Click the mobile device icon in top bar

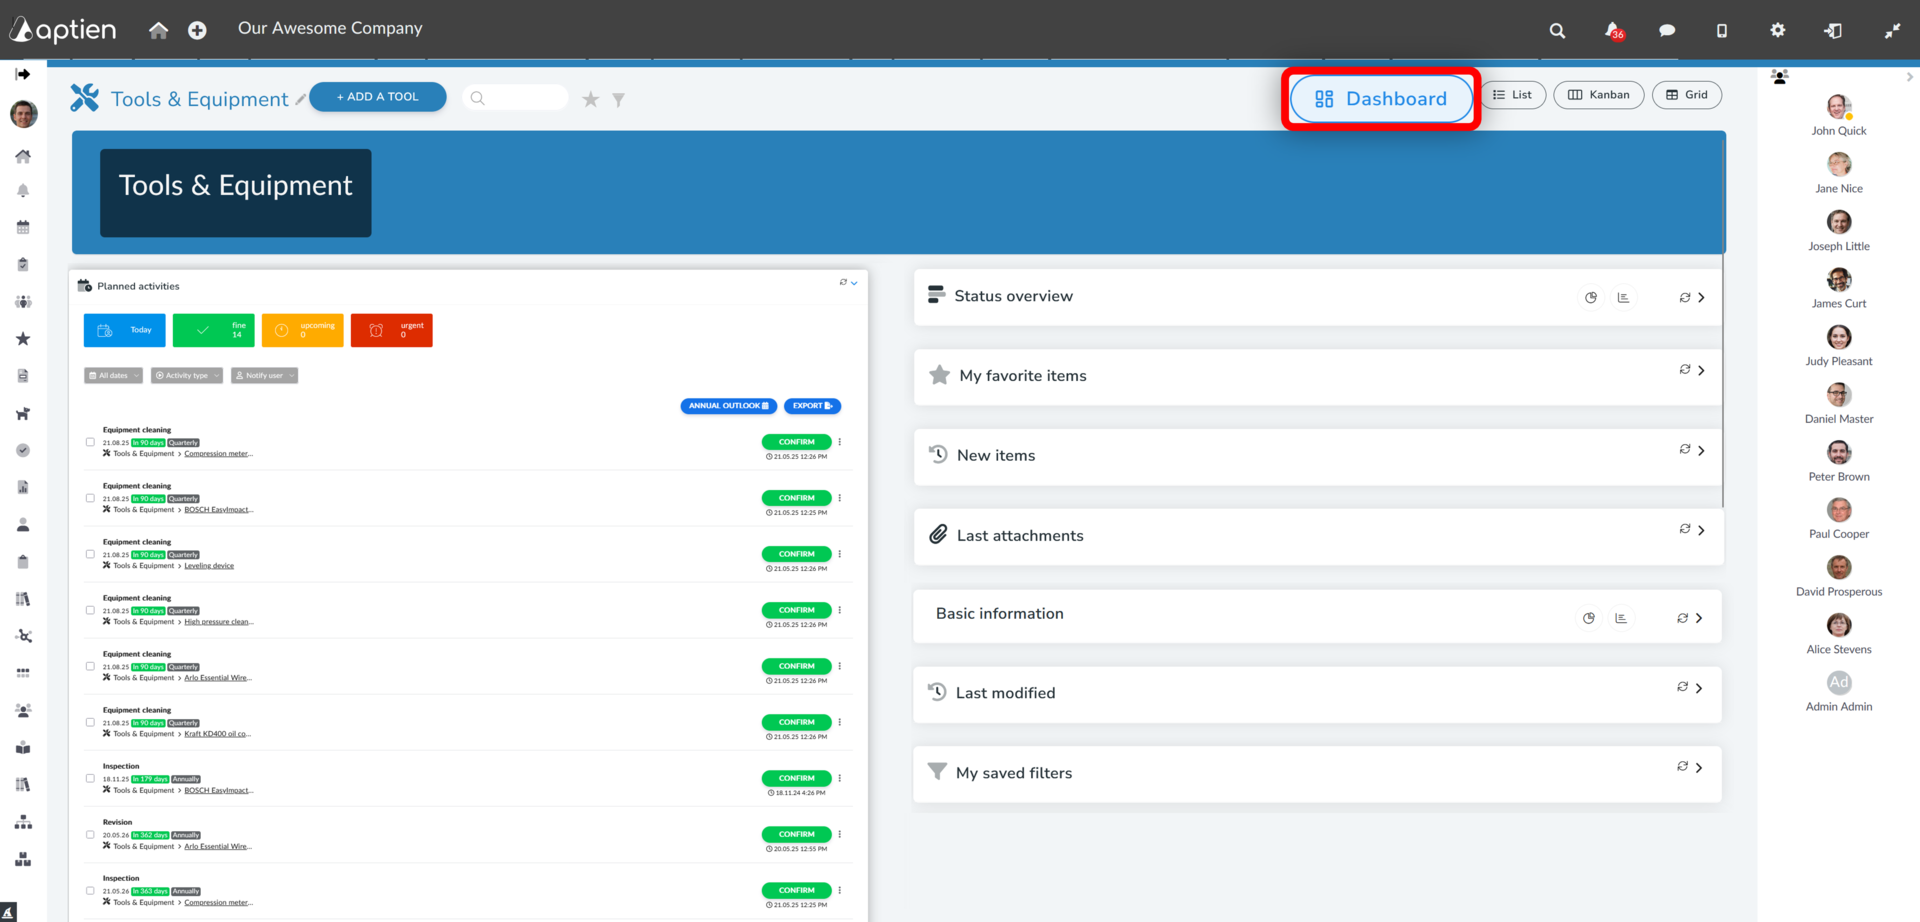pos(1722,31)
